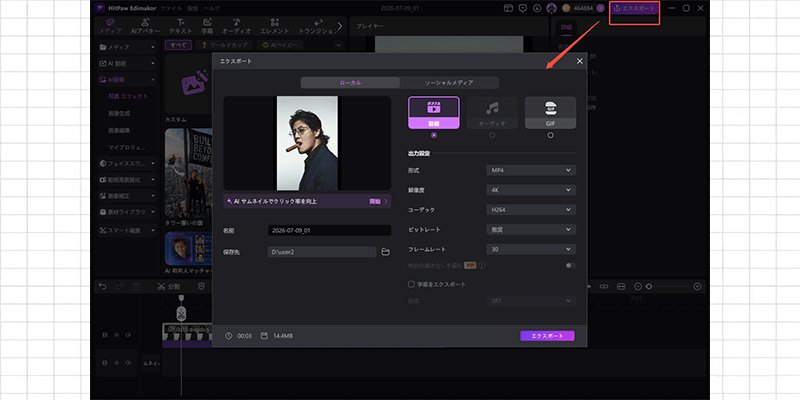Screen dimensions: 800x400
Task: Click the 保存先 path field D:\user2
Action: pos(322,252)
